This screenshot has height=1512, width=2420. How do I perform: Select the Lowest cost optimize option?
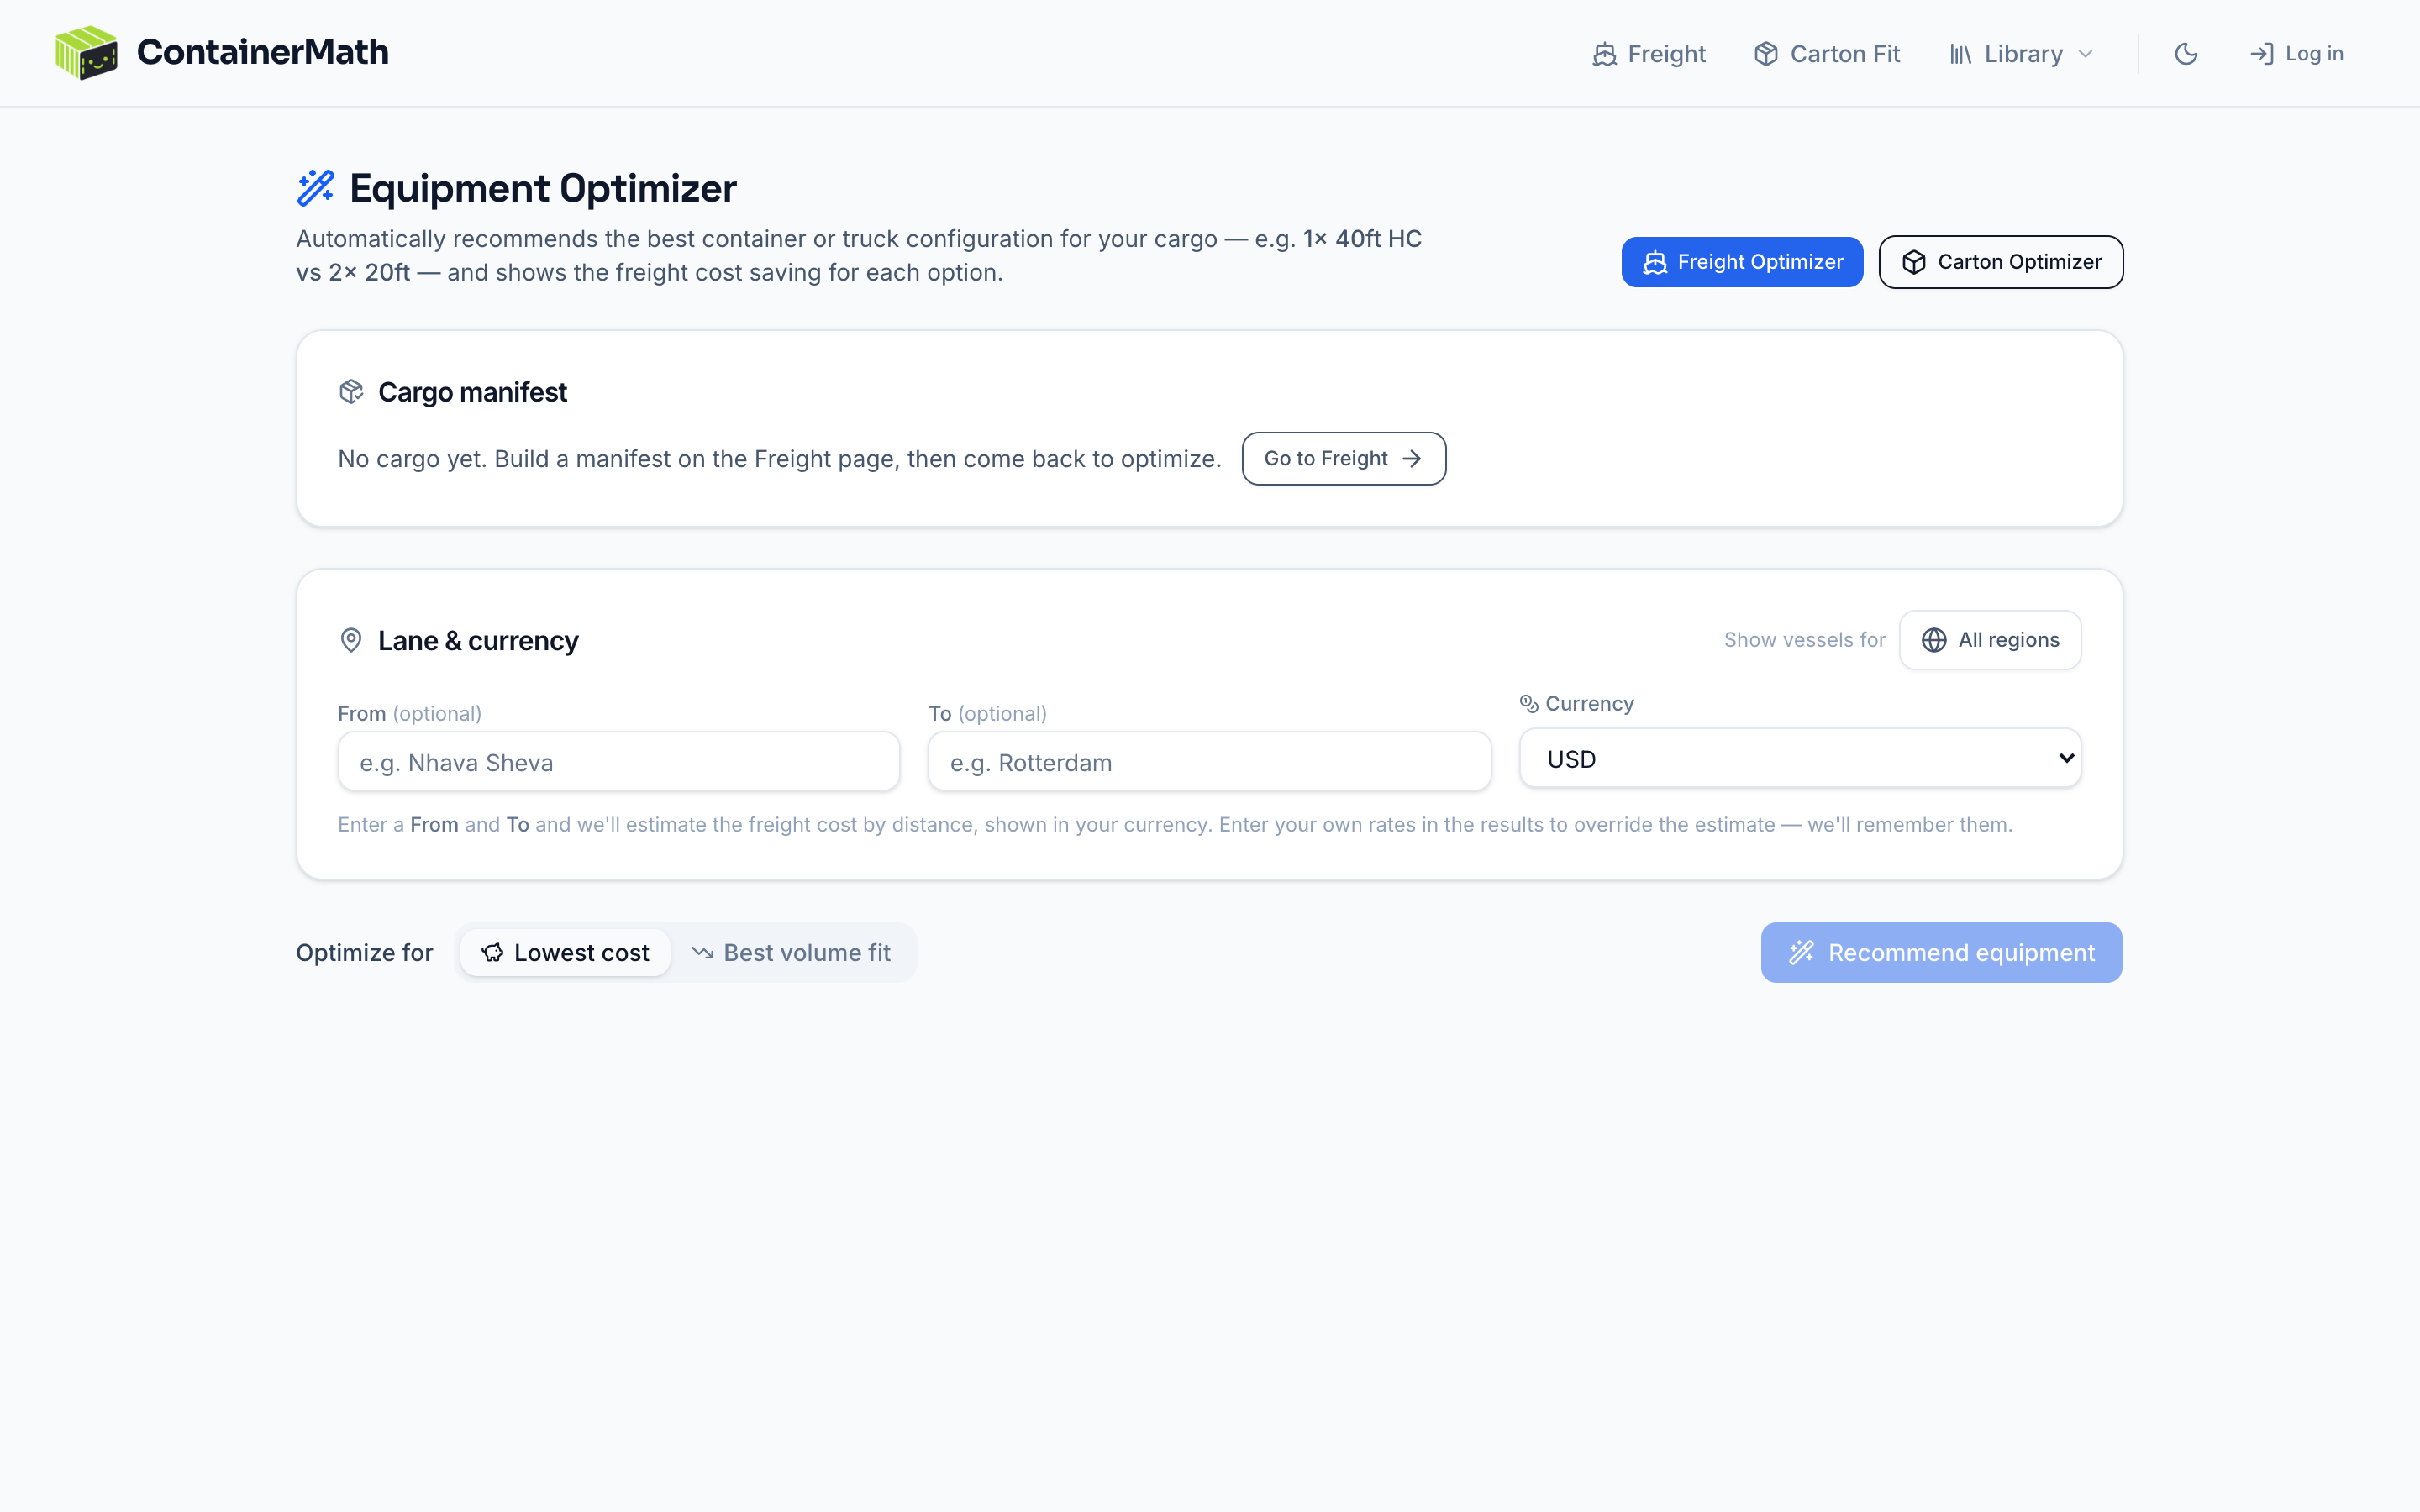click(565, 952)
